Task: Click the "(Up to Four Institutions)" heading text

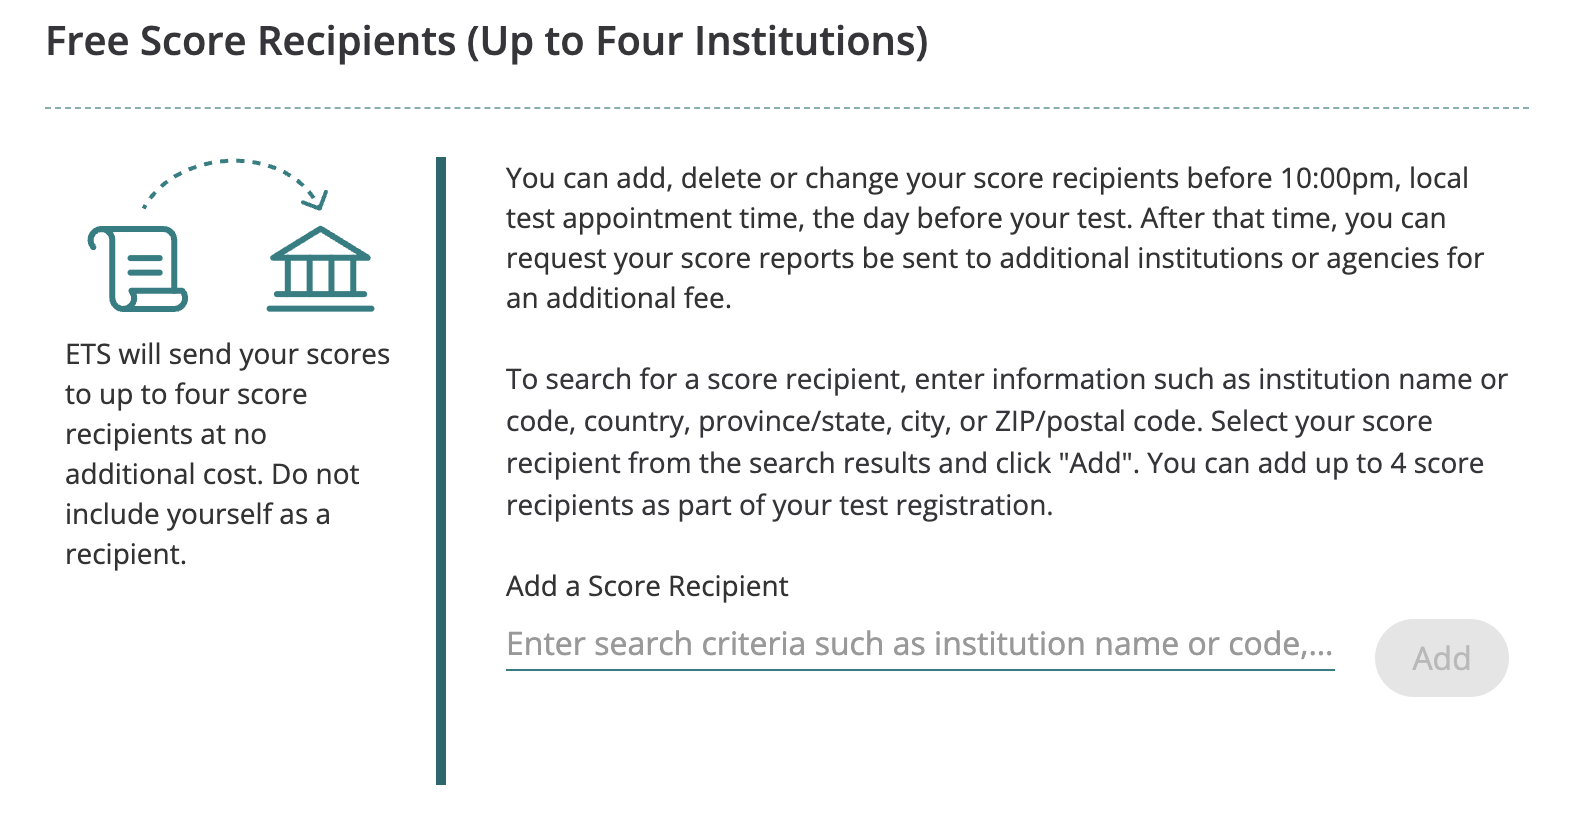Action: coord(697,42)
